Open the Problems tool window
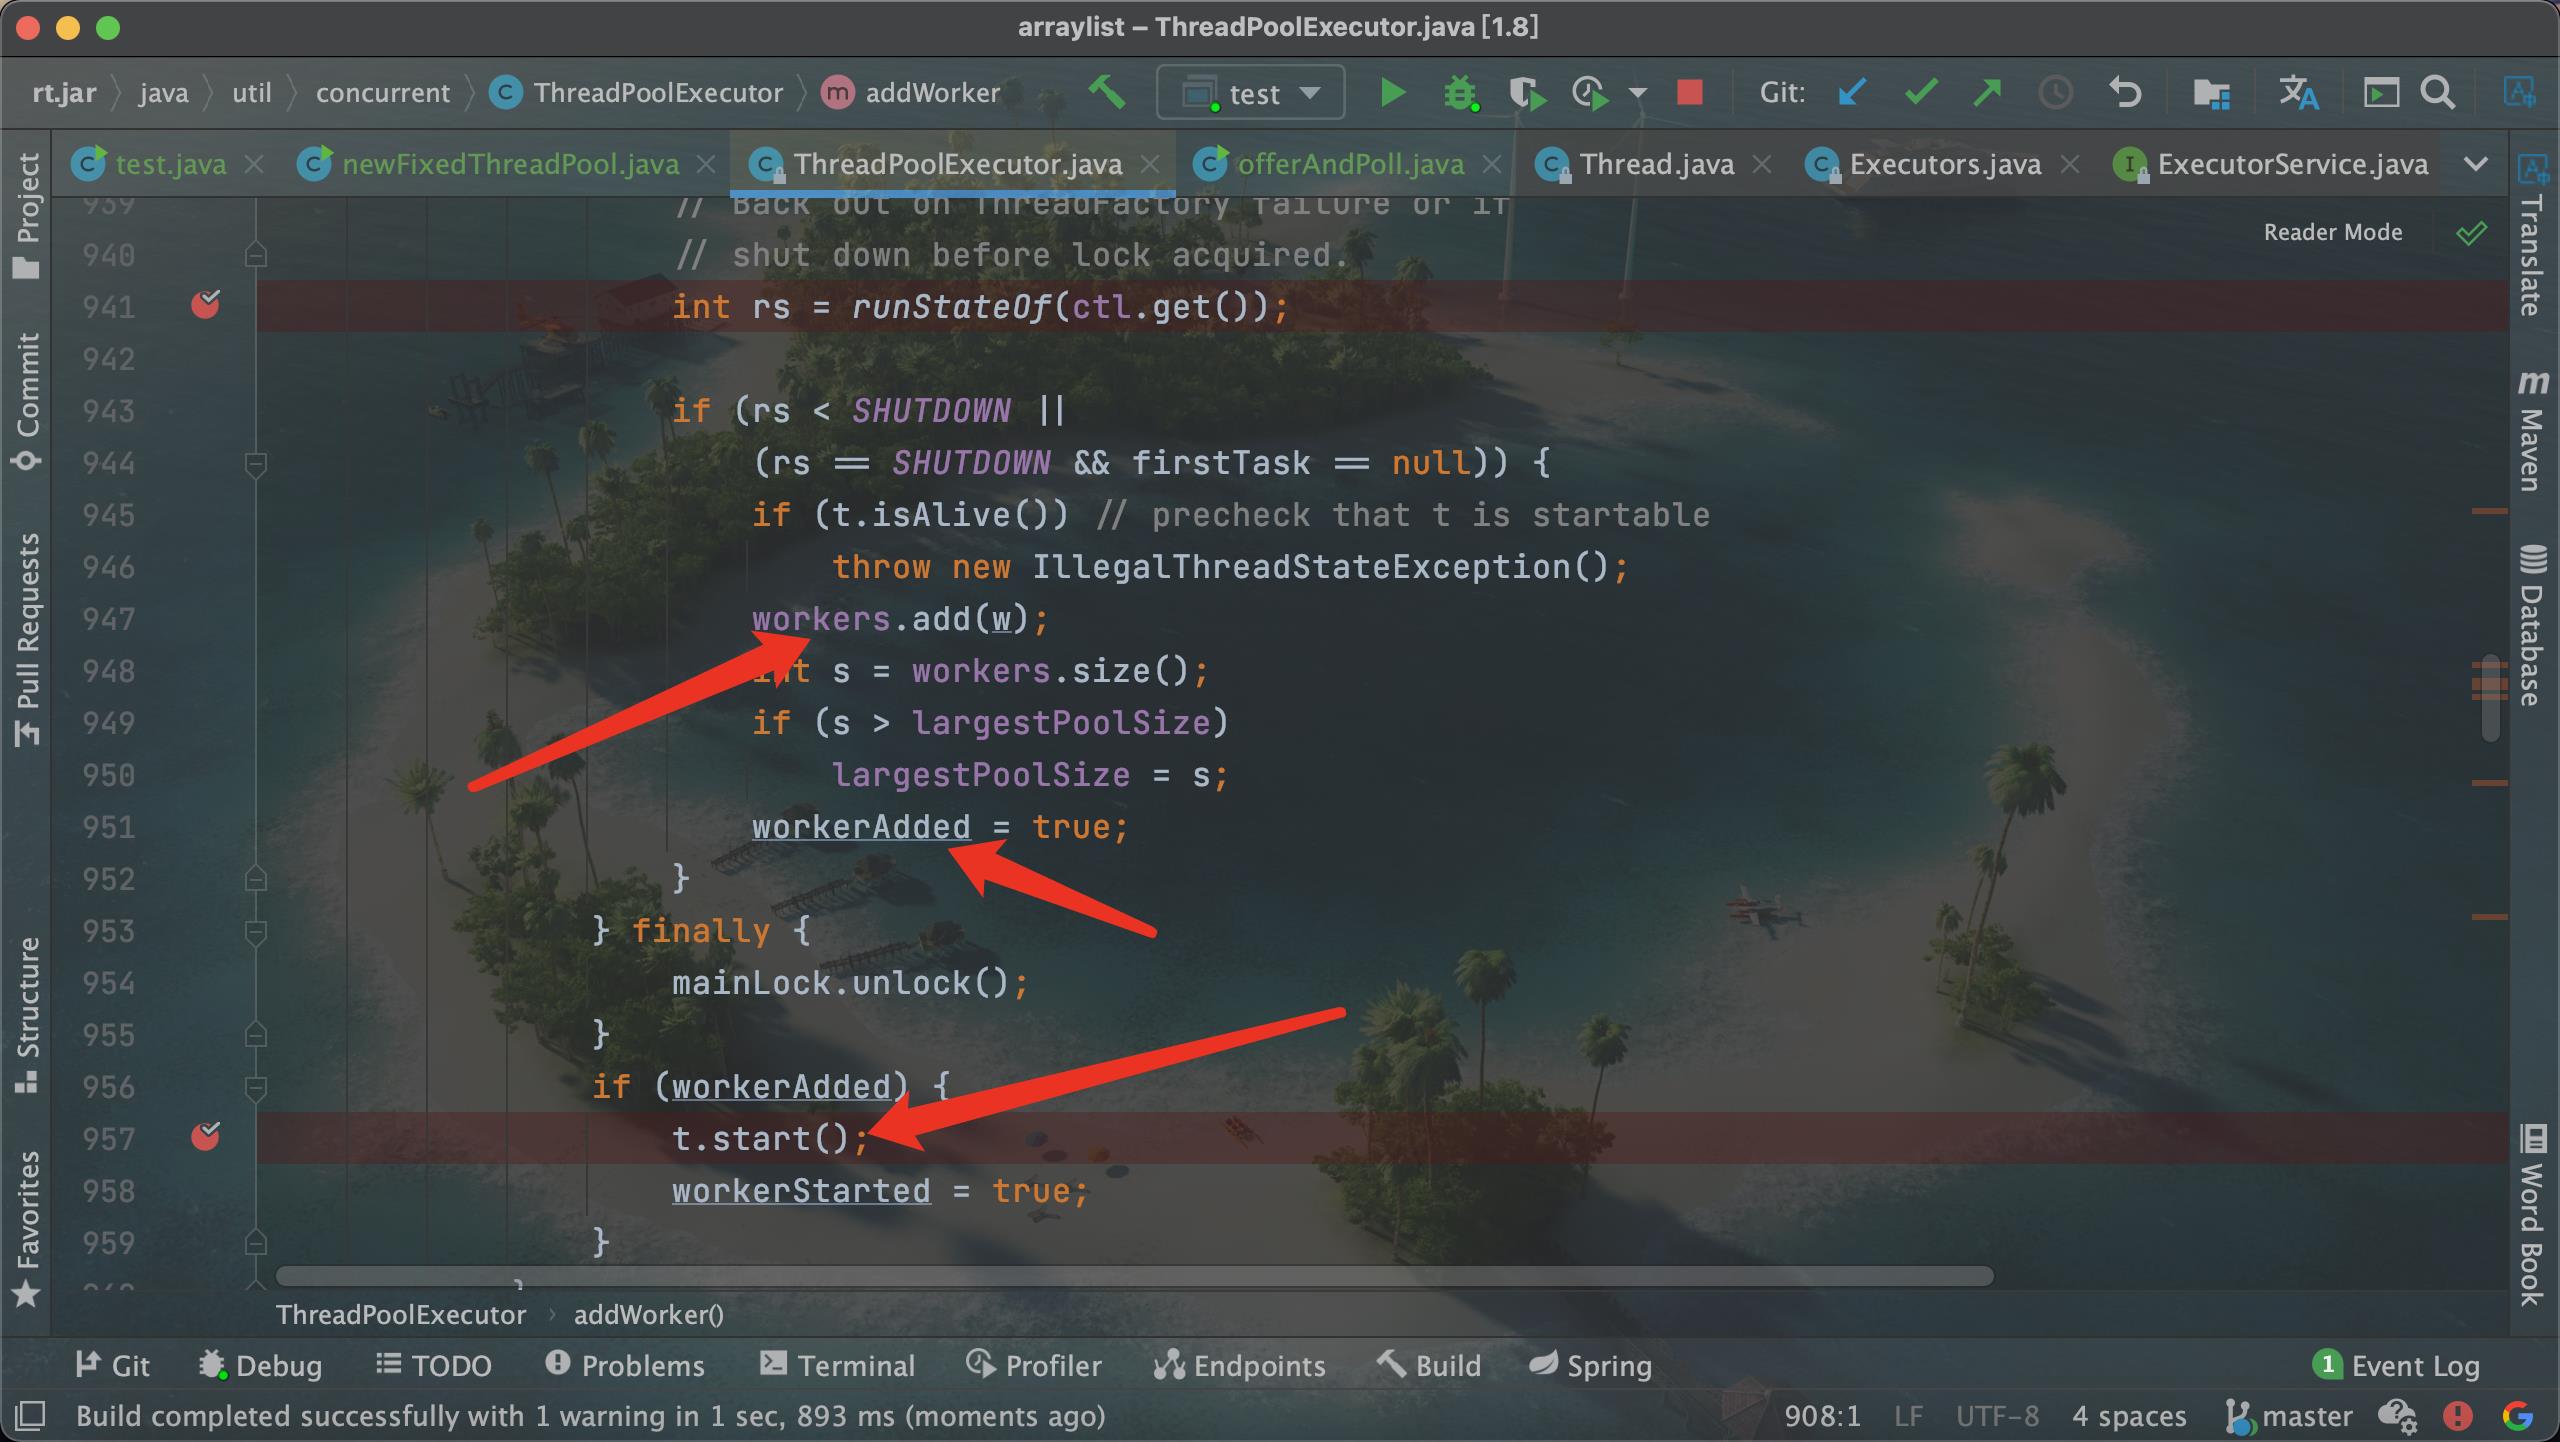This screenshot has height=1442, width=2560. point(625,1365)
